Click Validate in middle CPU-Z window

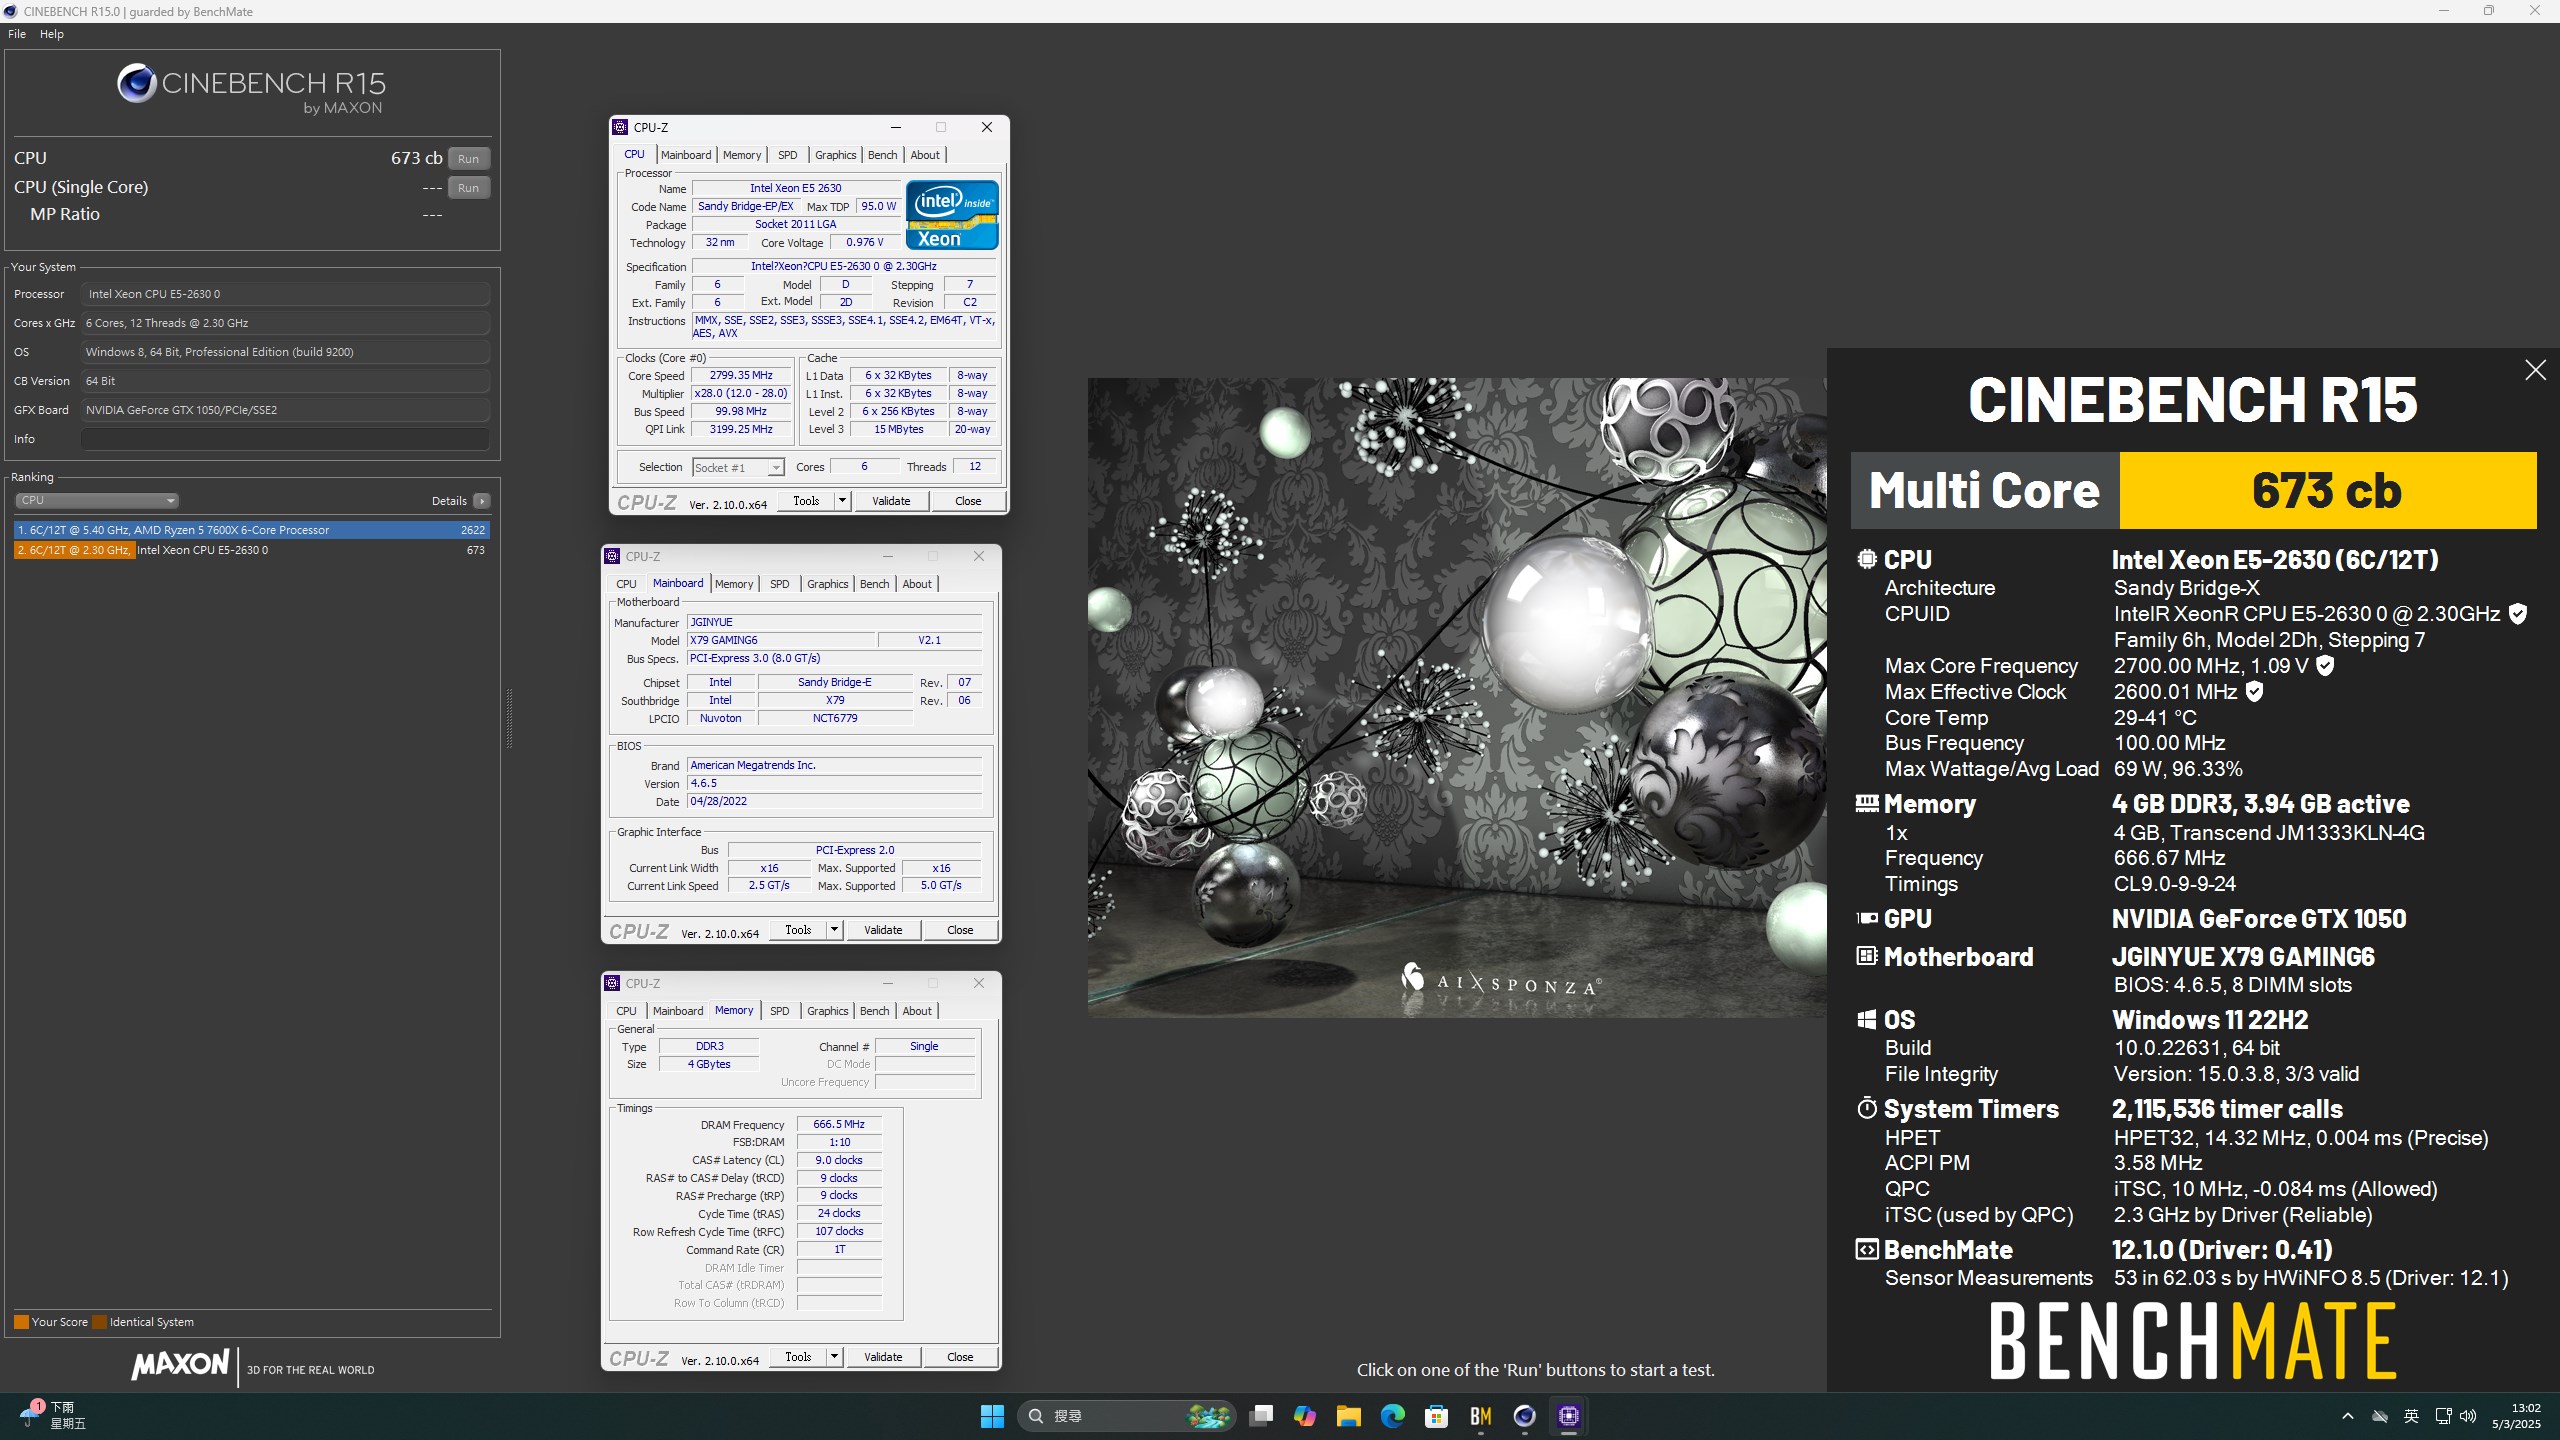(x=883, y=930)
